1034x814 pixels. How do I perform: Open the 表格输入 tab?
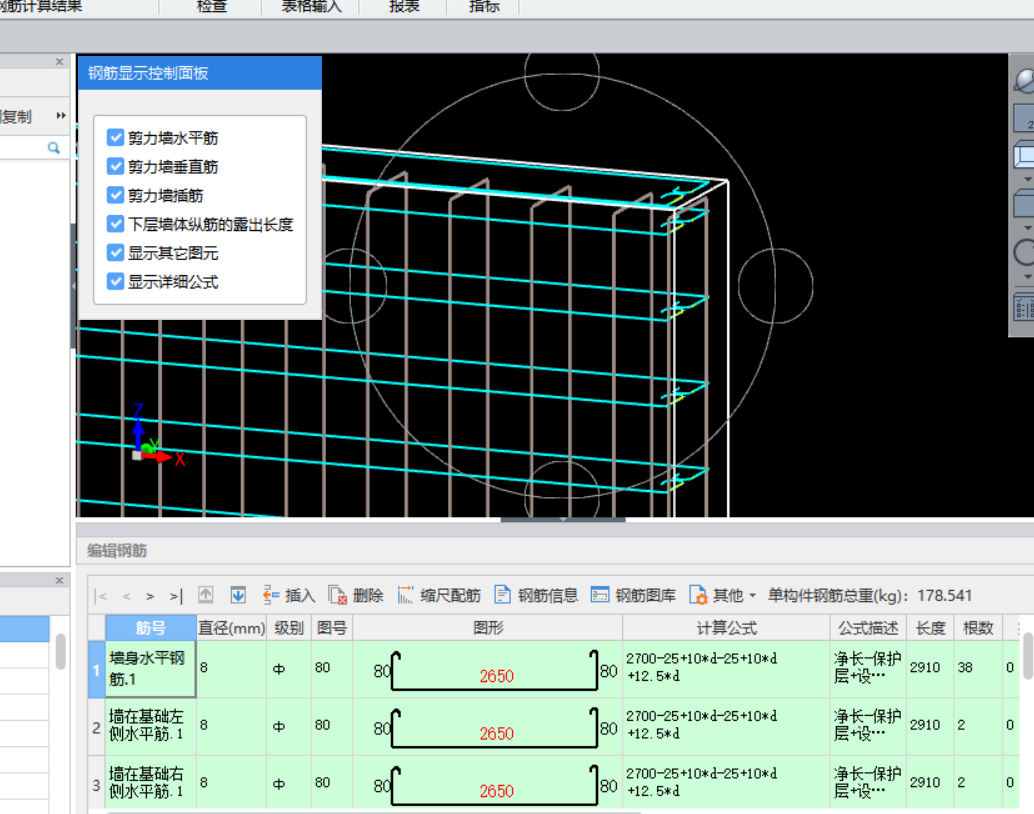311,7
